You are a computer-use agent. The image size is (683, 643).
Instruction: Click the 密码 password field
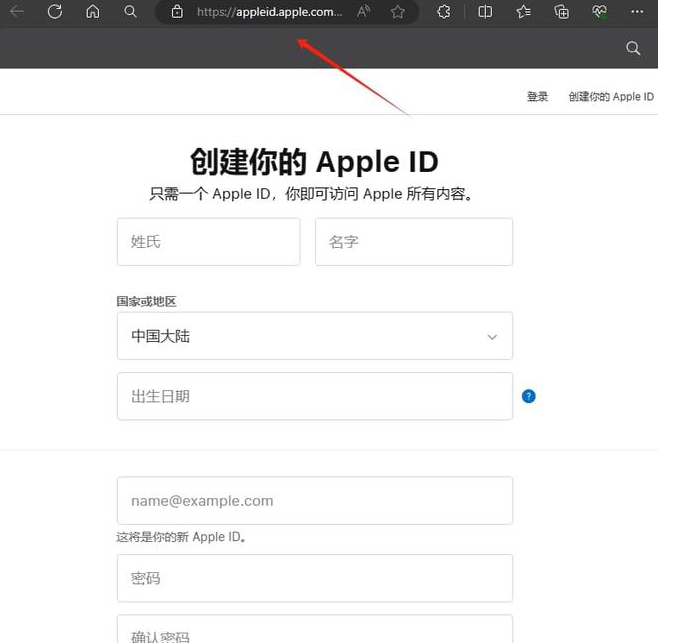(314, 578)
